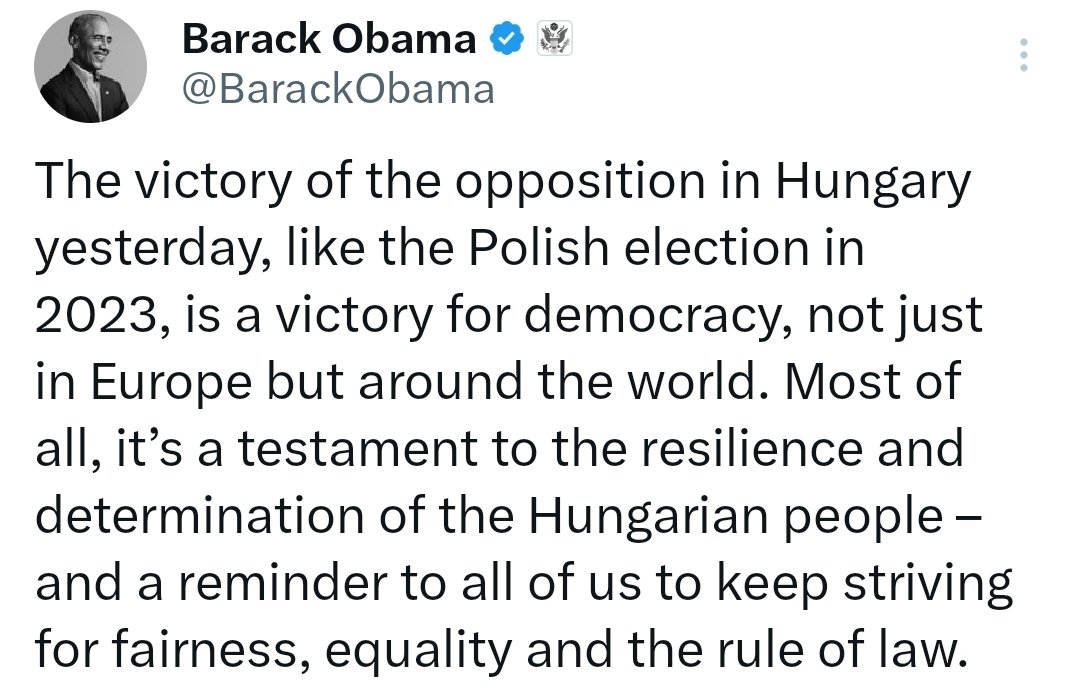Open the @BarackObama handle link

pyautogui.click(x=338, y=89)
